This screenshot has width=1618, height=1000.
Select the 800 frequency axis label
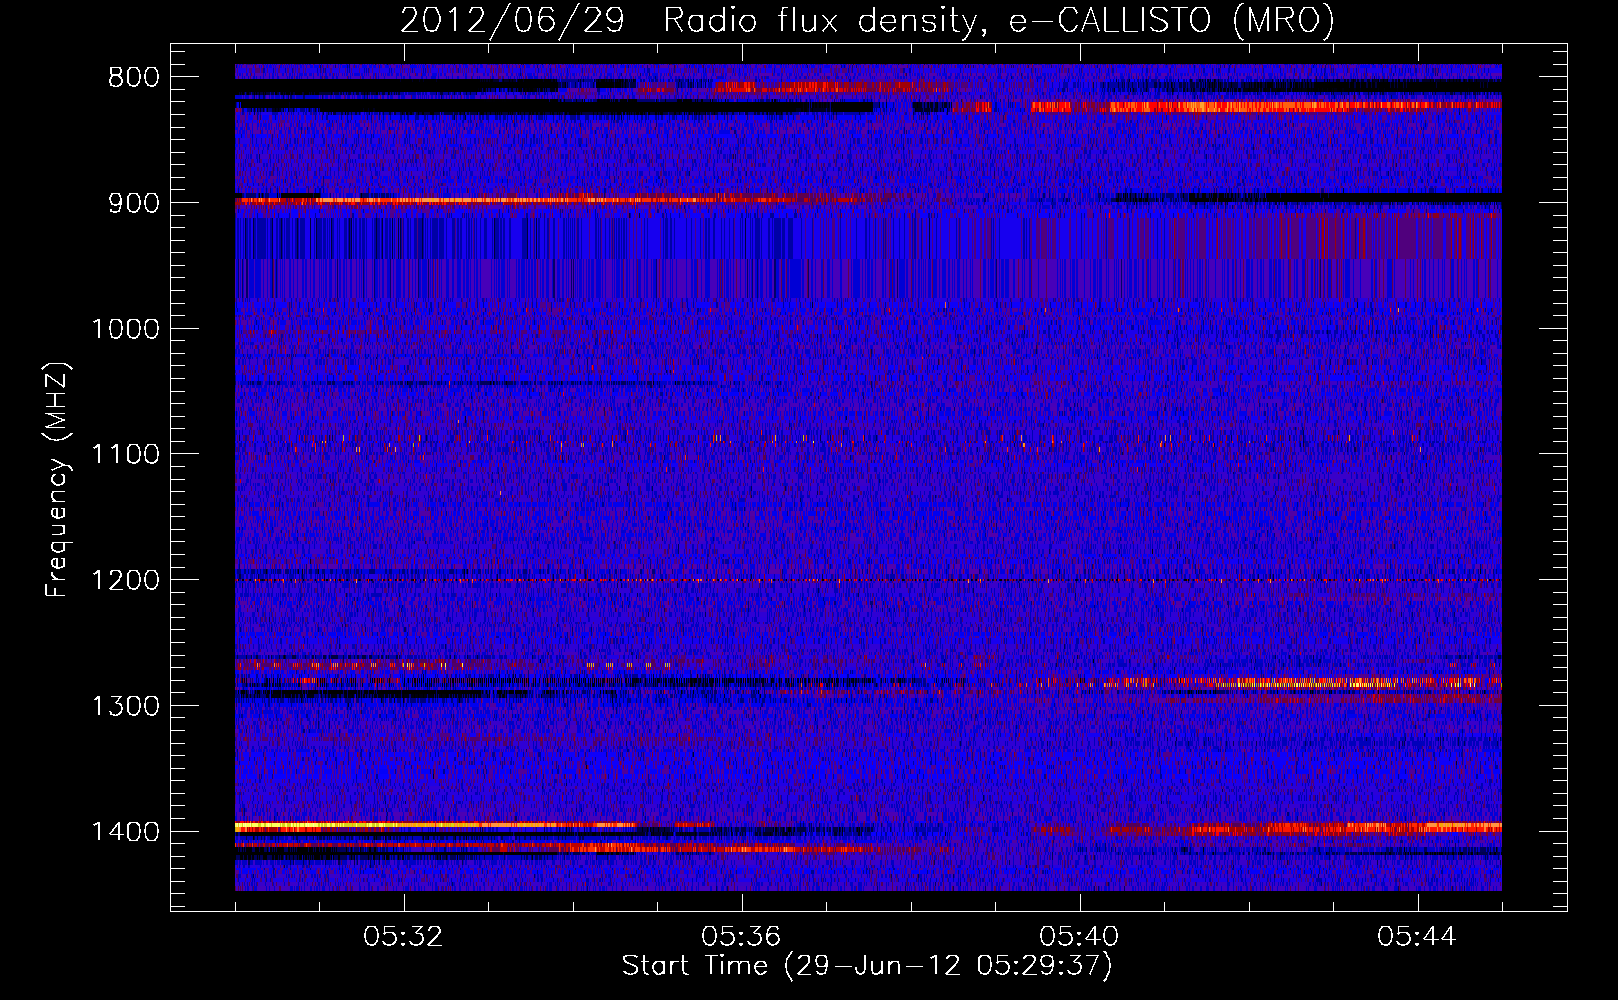click(133, 77)
